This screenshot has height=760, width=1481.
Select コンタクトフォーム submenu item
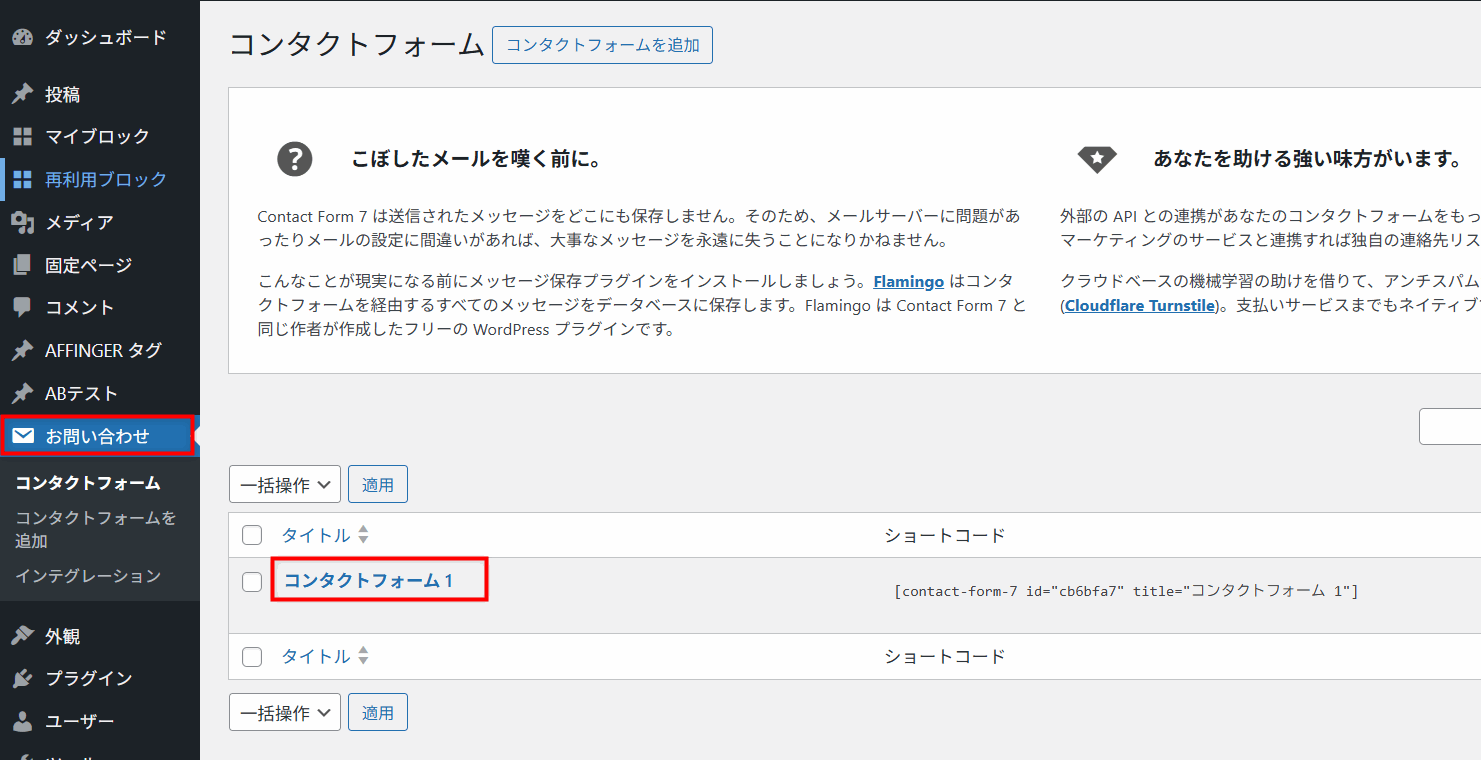coord(88,483)
